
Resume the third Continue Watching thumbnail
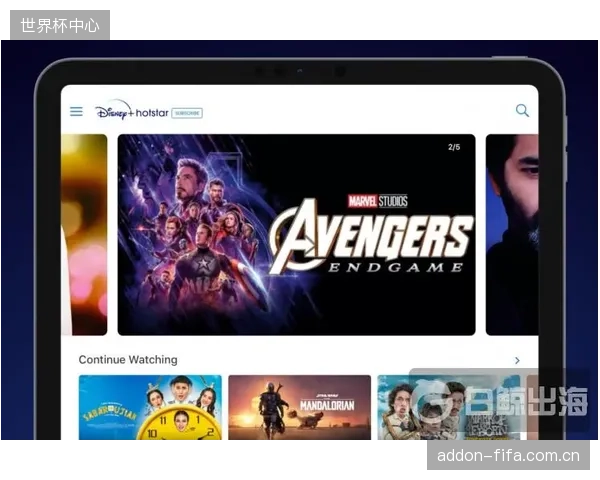pyautogui.click(x=448, y=407)
